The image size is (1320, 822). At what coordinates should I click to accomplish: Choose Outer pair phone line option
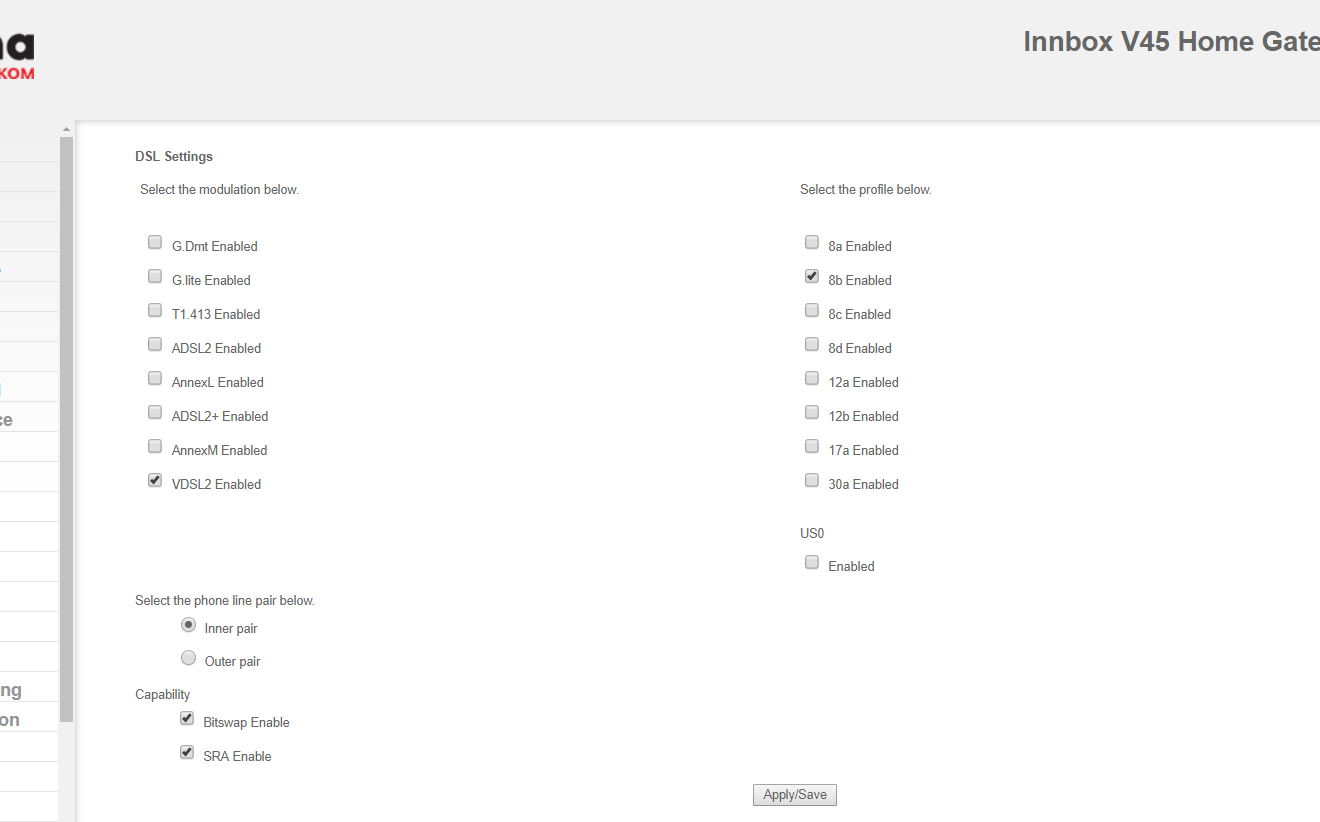pyautogui.click(x=188, y=658)
